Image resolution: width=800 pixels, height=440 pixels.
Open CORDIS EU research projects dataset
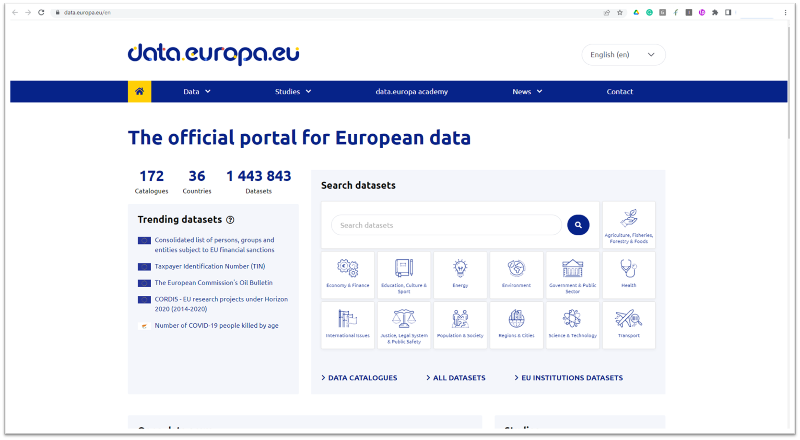pos(221,304)
